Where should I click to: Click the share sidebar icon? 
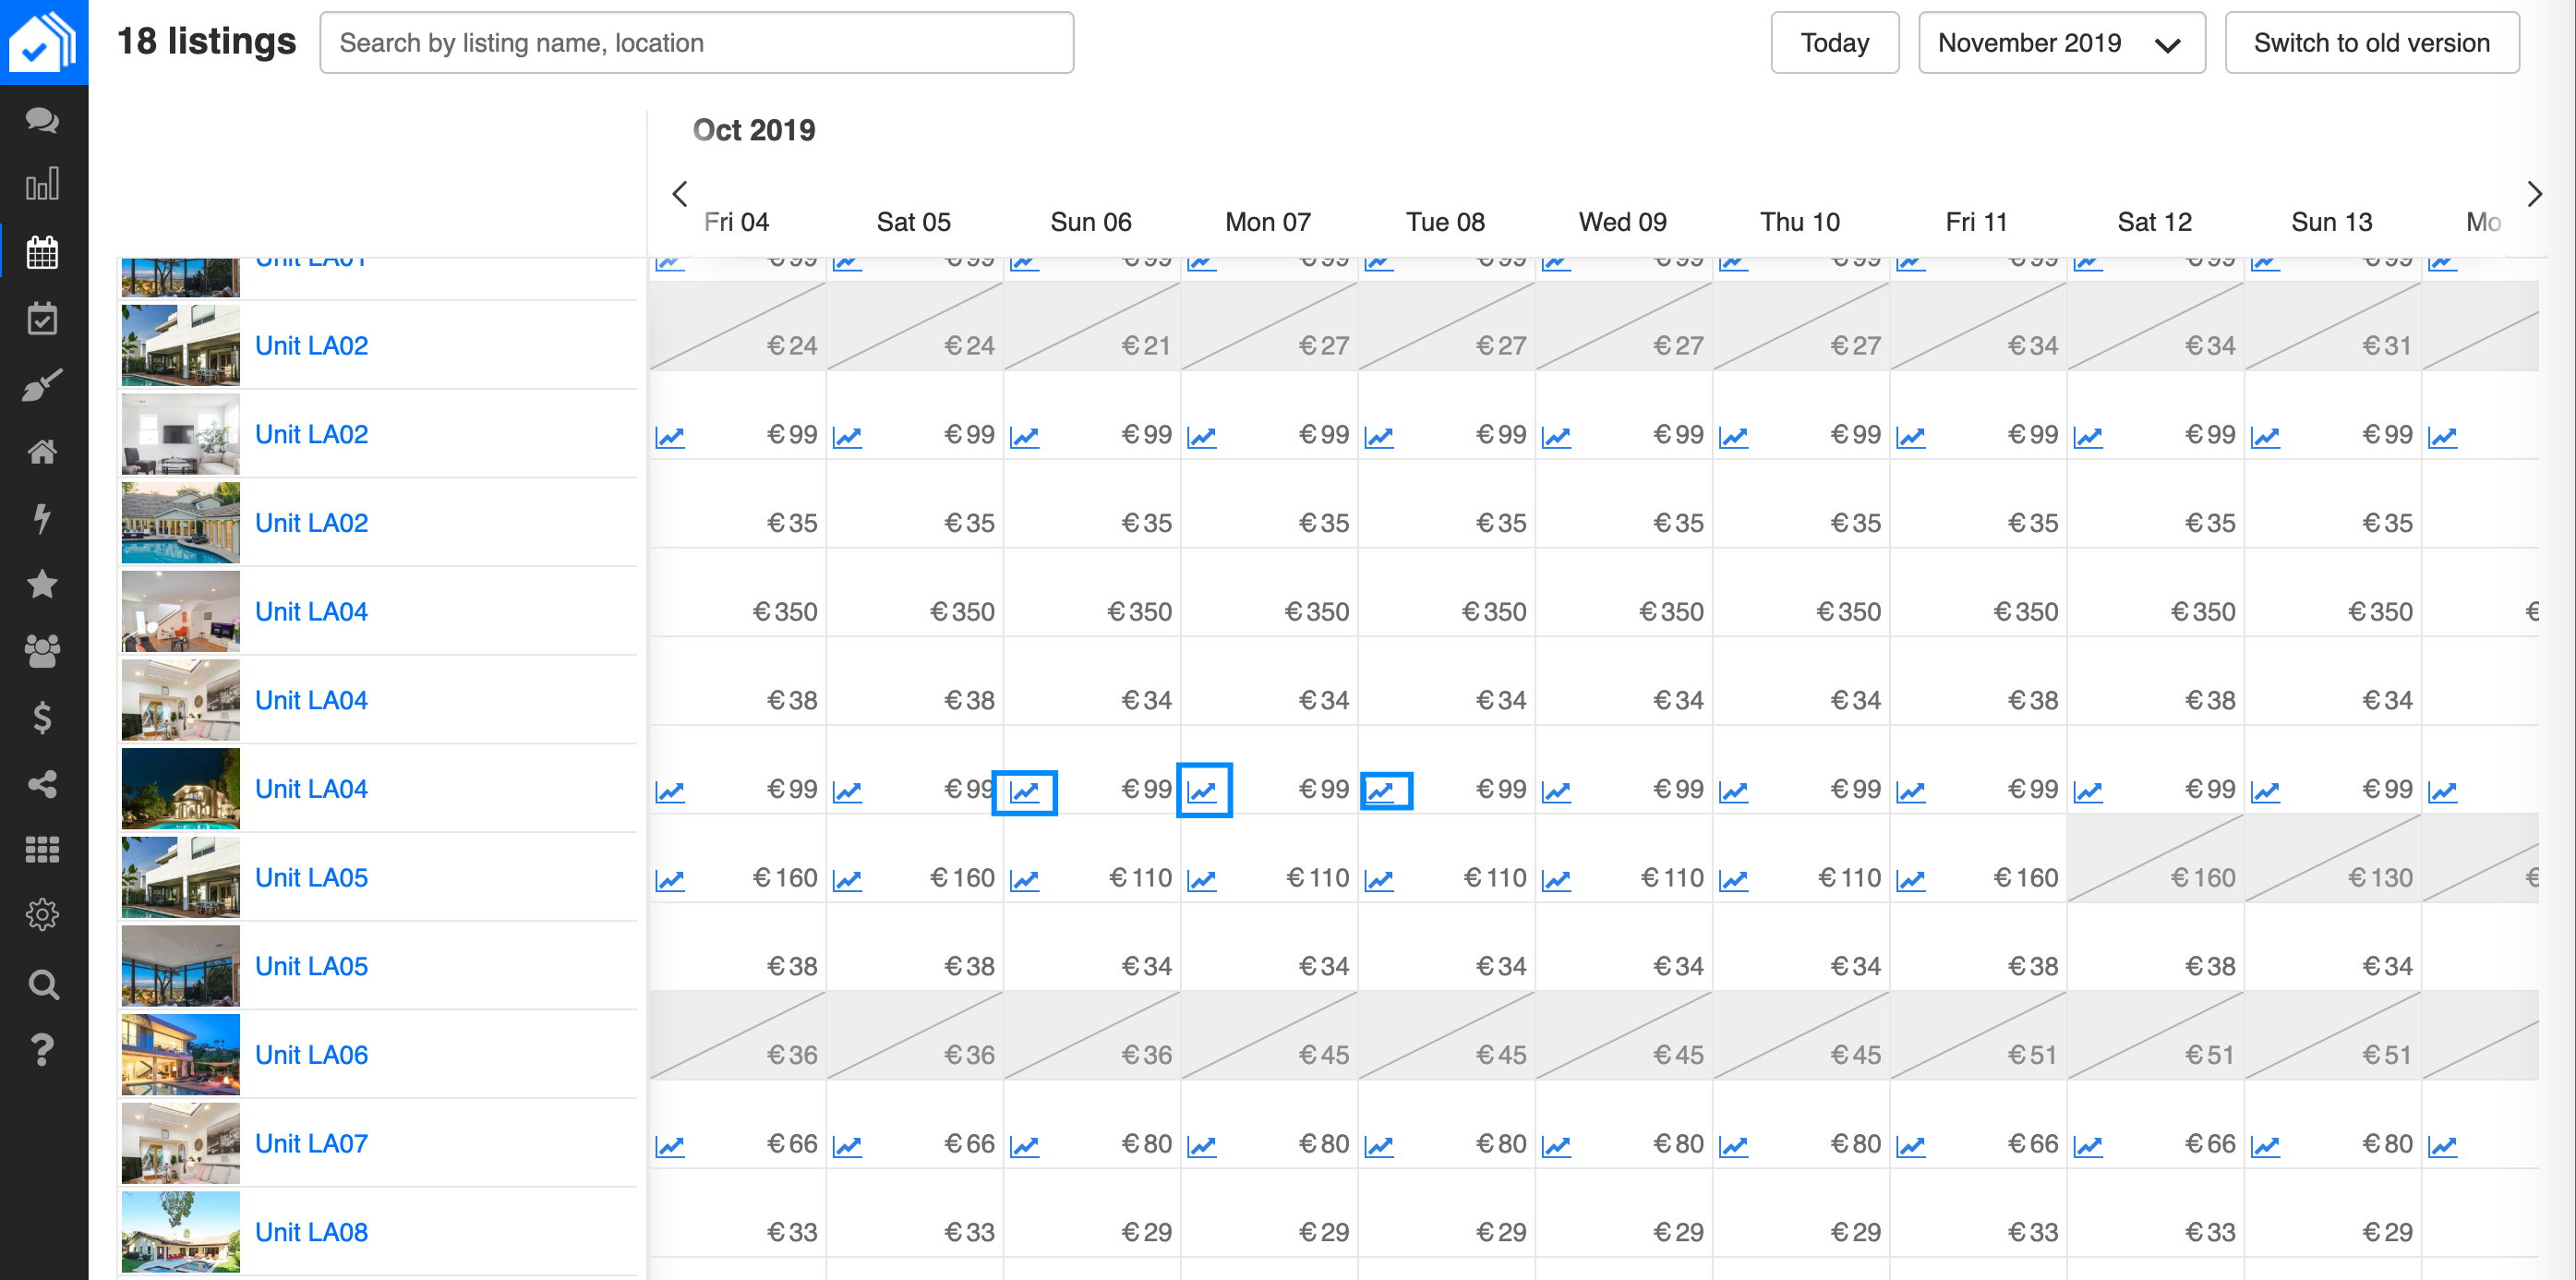(42, 783)
